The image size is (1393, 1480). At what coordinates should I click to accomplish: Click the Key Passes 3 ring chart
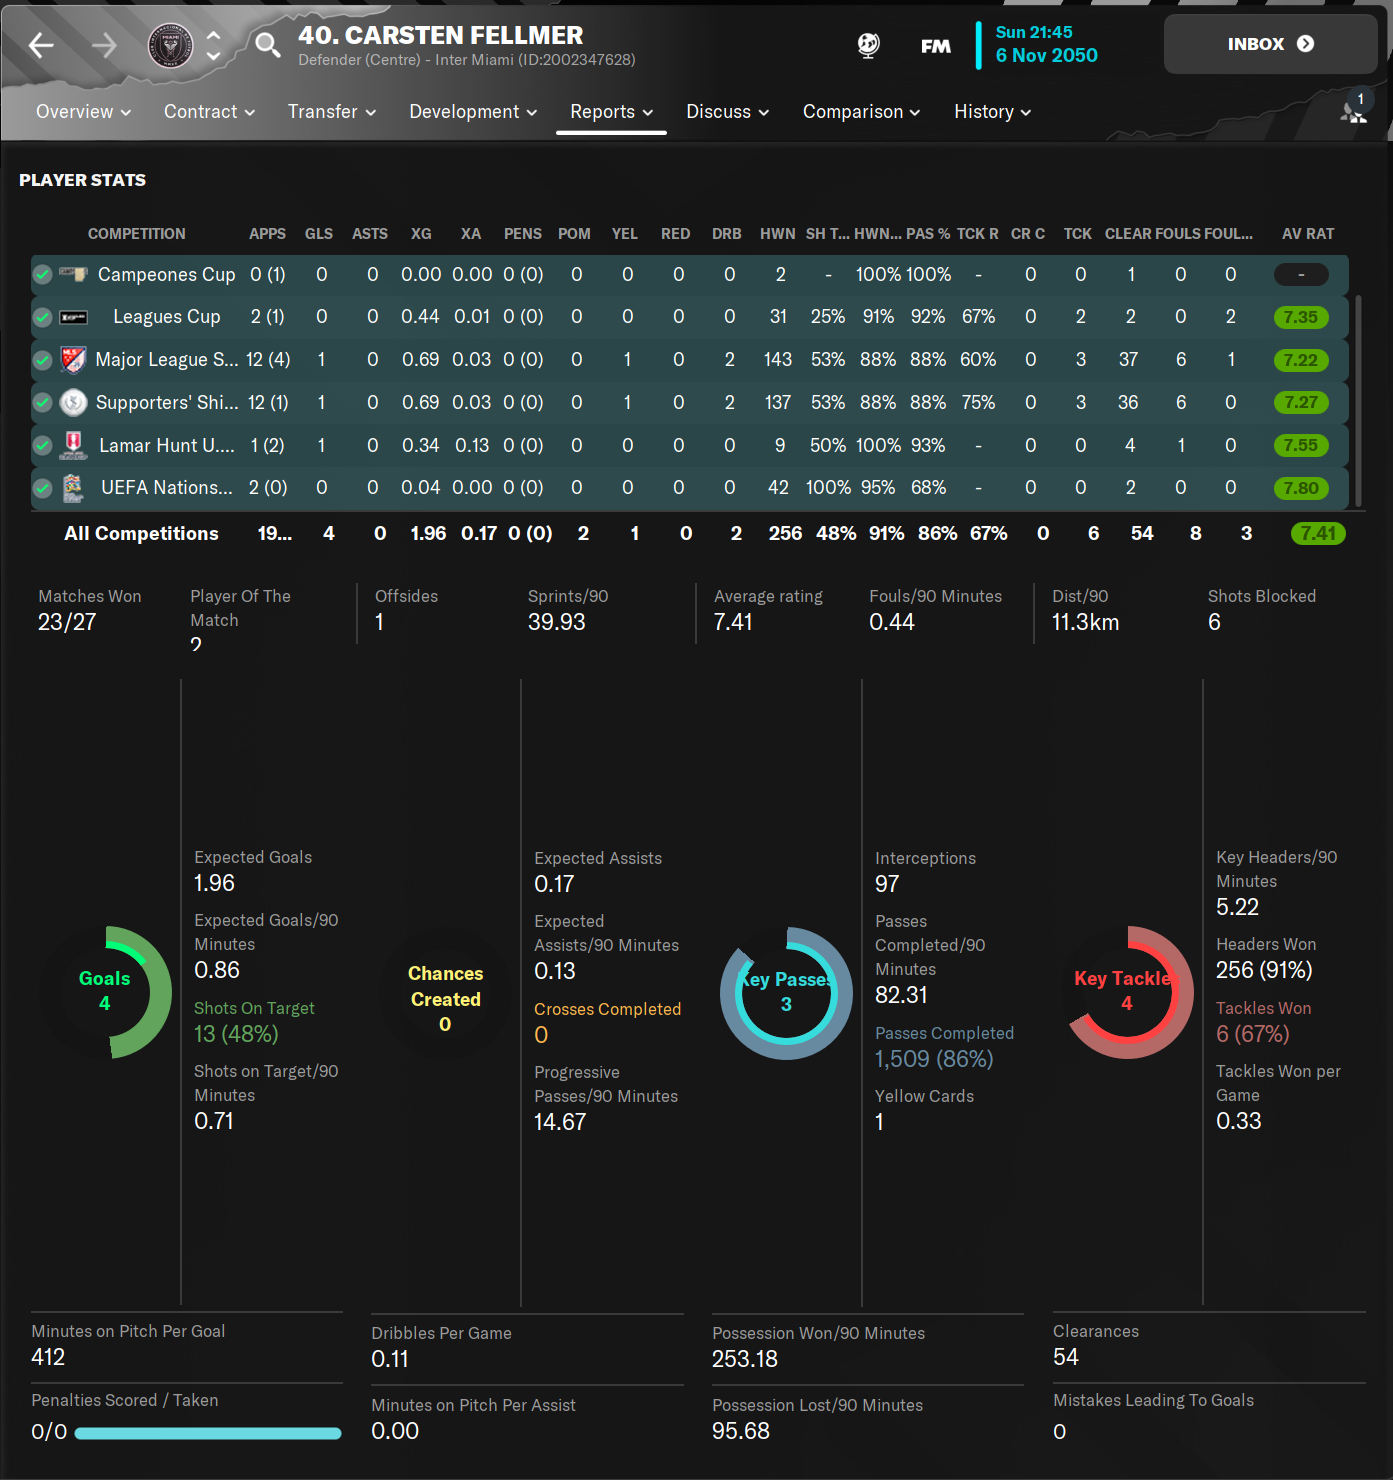(x=787, y=993)
